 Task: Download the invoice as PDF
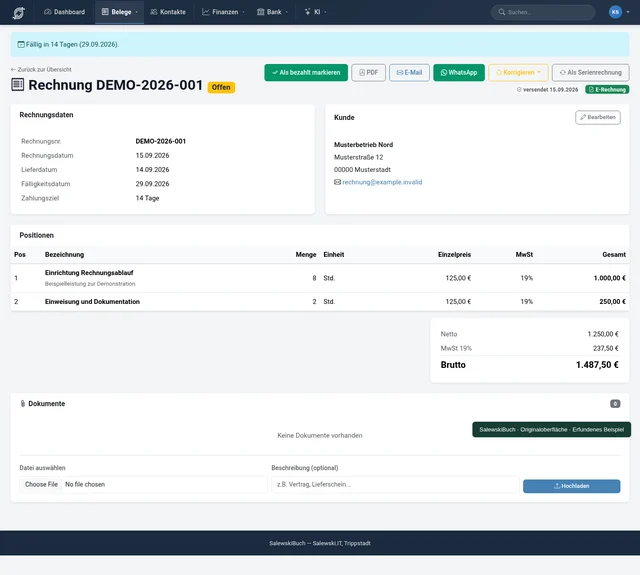point(369,73)
